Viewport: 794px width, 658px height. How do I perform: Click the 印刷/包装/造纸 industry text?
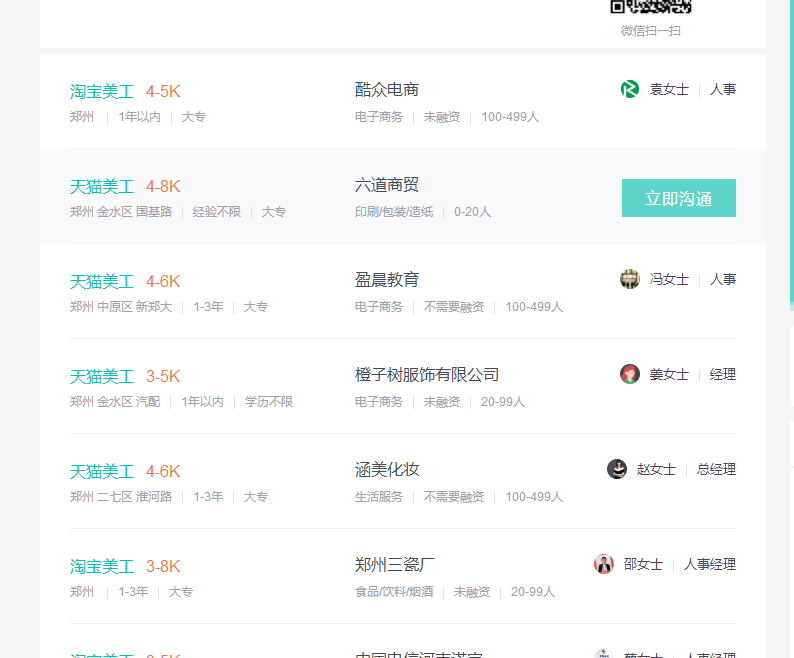point(394,212)
